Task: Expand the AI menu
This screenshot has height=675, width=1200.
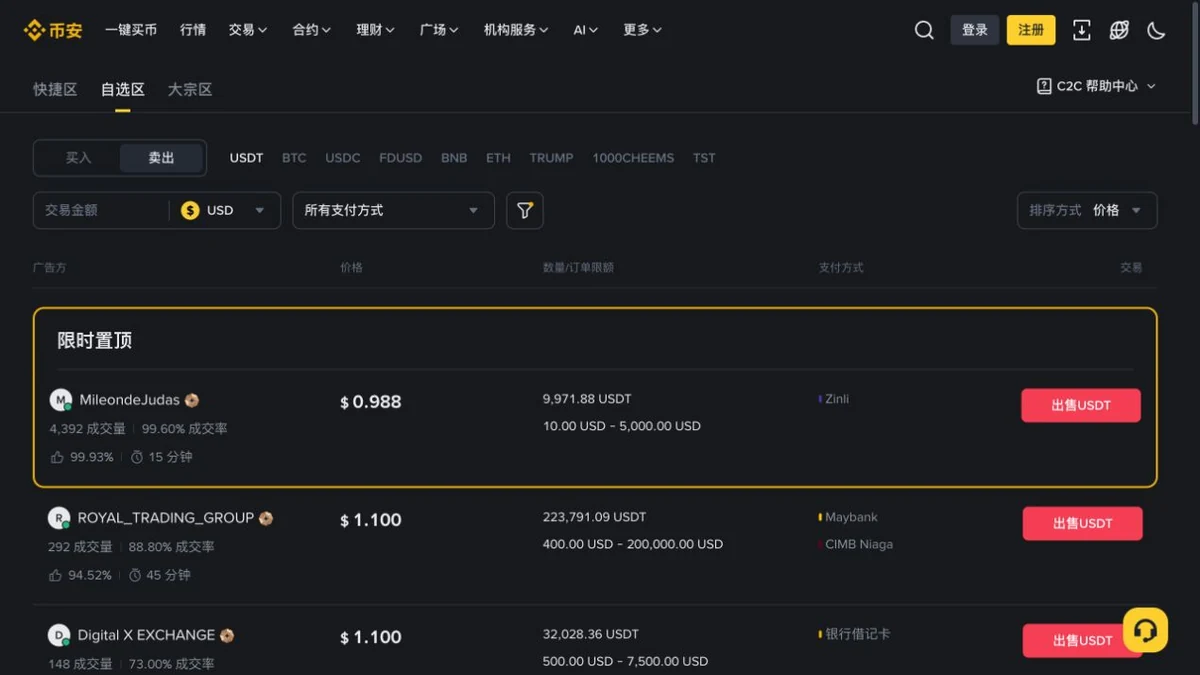Action: (x=586, y=30)
